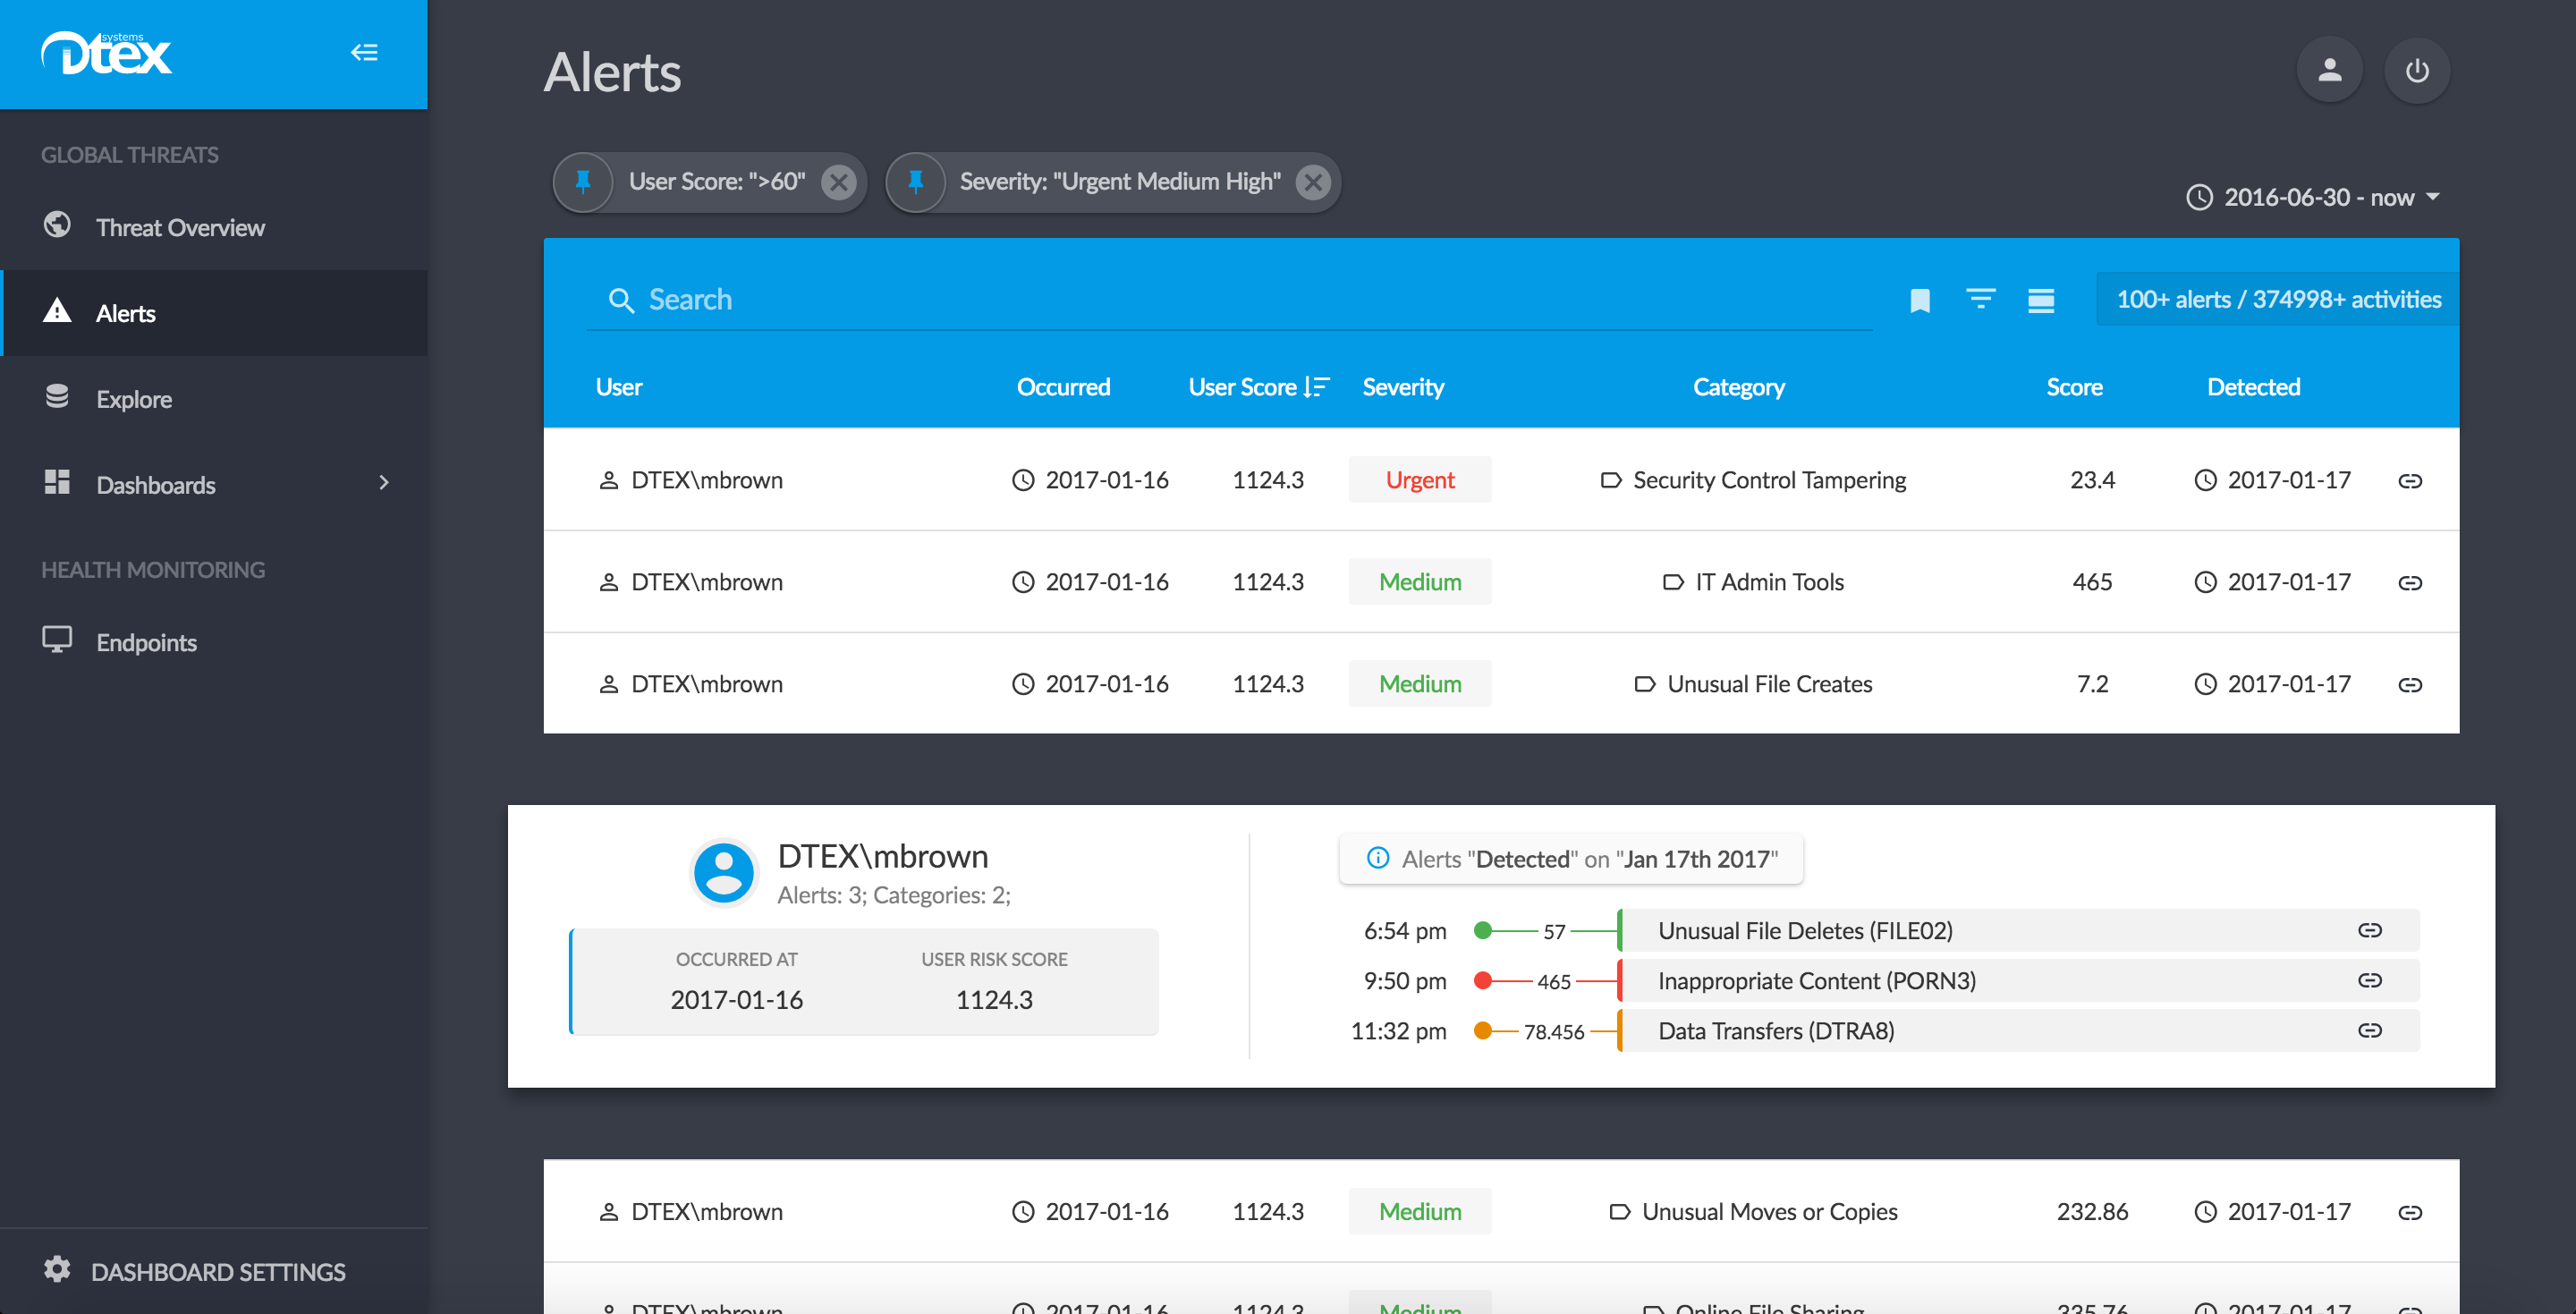Open the filter list icon
2576x1314 pixels.
point(1980,299)
